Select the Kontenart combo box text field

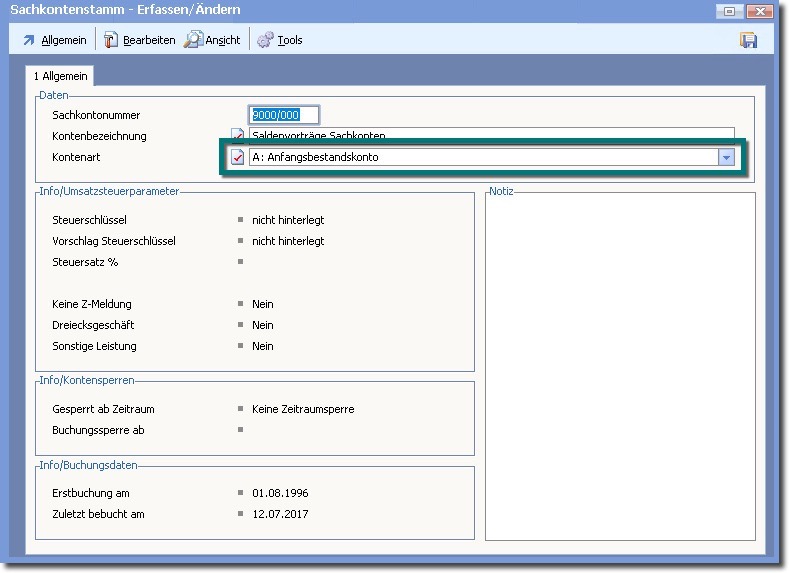pyautogui.click(x=482, y=157)
